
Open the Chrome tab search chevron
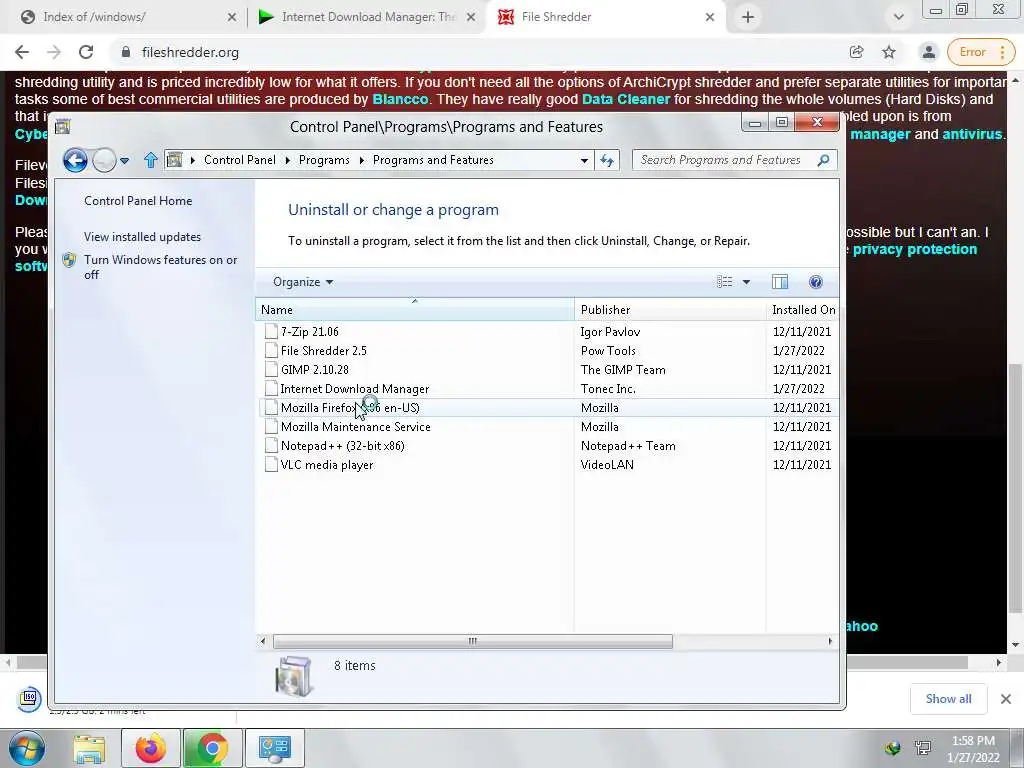[899, 17]
